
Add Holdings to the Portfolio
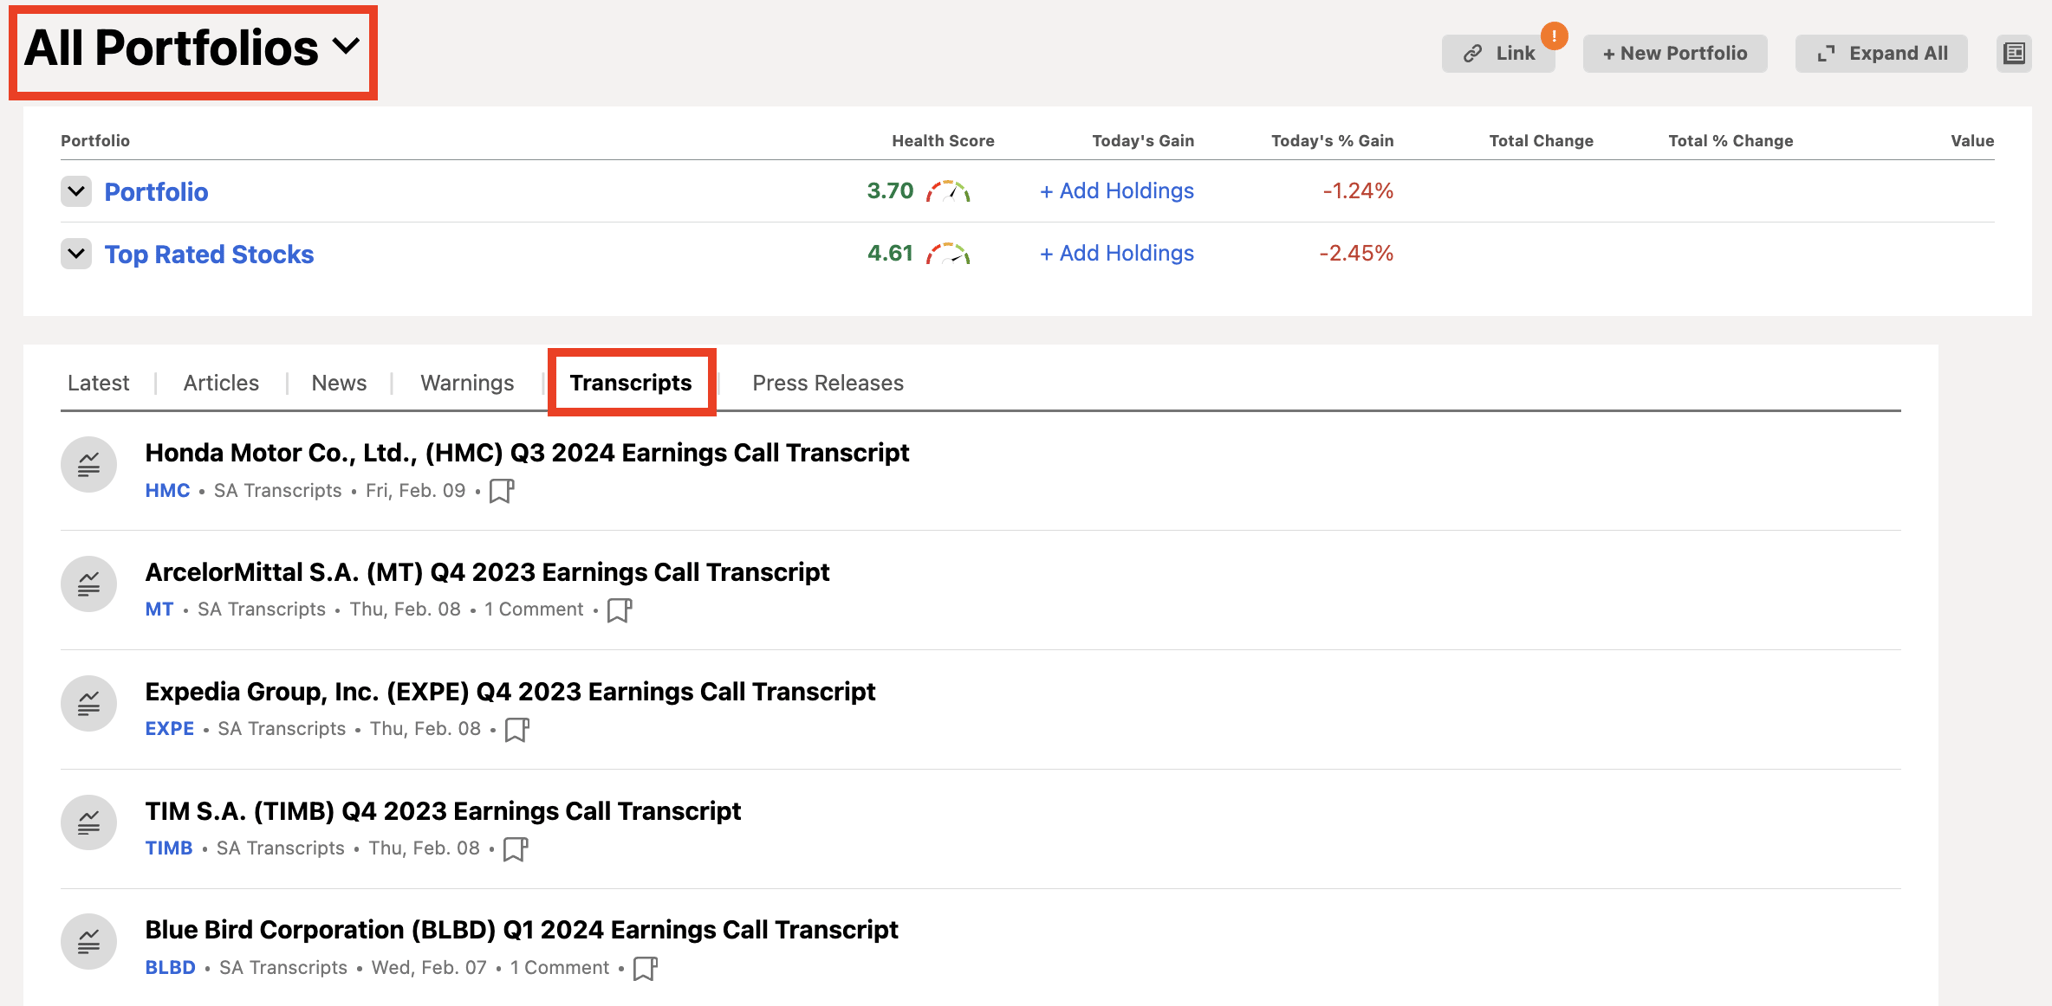click(1116, 190)
